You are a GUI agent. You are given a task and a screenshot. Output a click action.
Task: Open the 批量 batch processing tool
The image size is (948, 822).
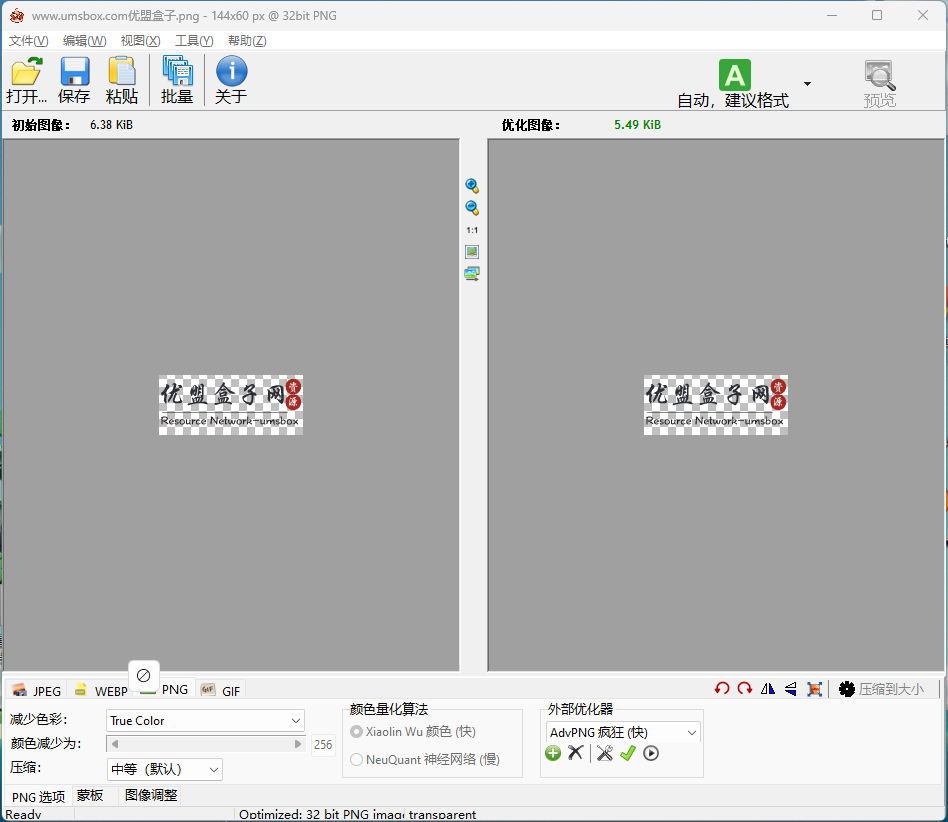pyautogui.click(x=177, y=80)
